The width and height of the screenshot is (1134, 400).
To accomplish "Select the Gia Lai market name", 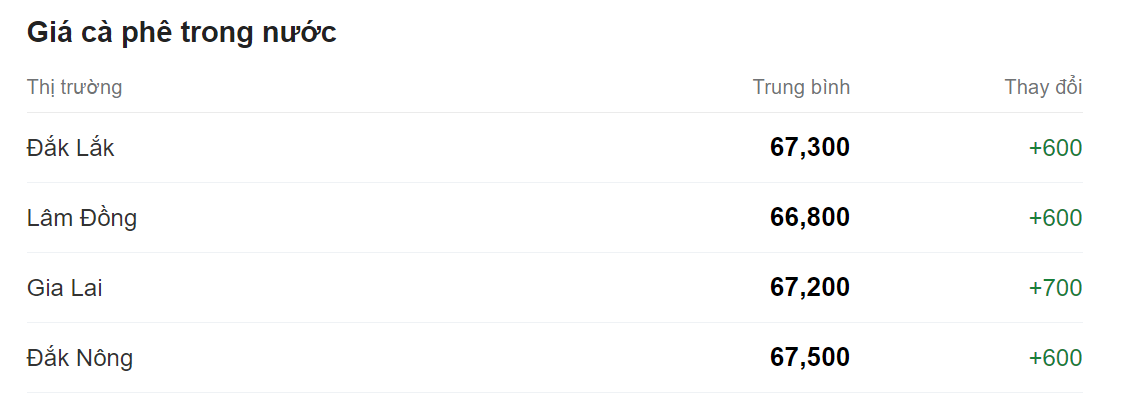I will click(65, 288).
